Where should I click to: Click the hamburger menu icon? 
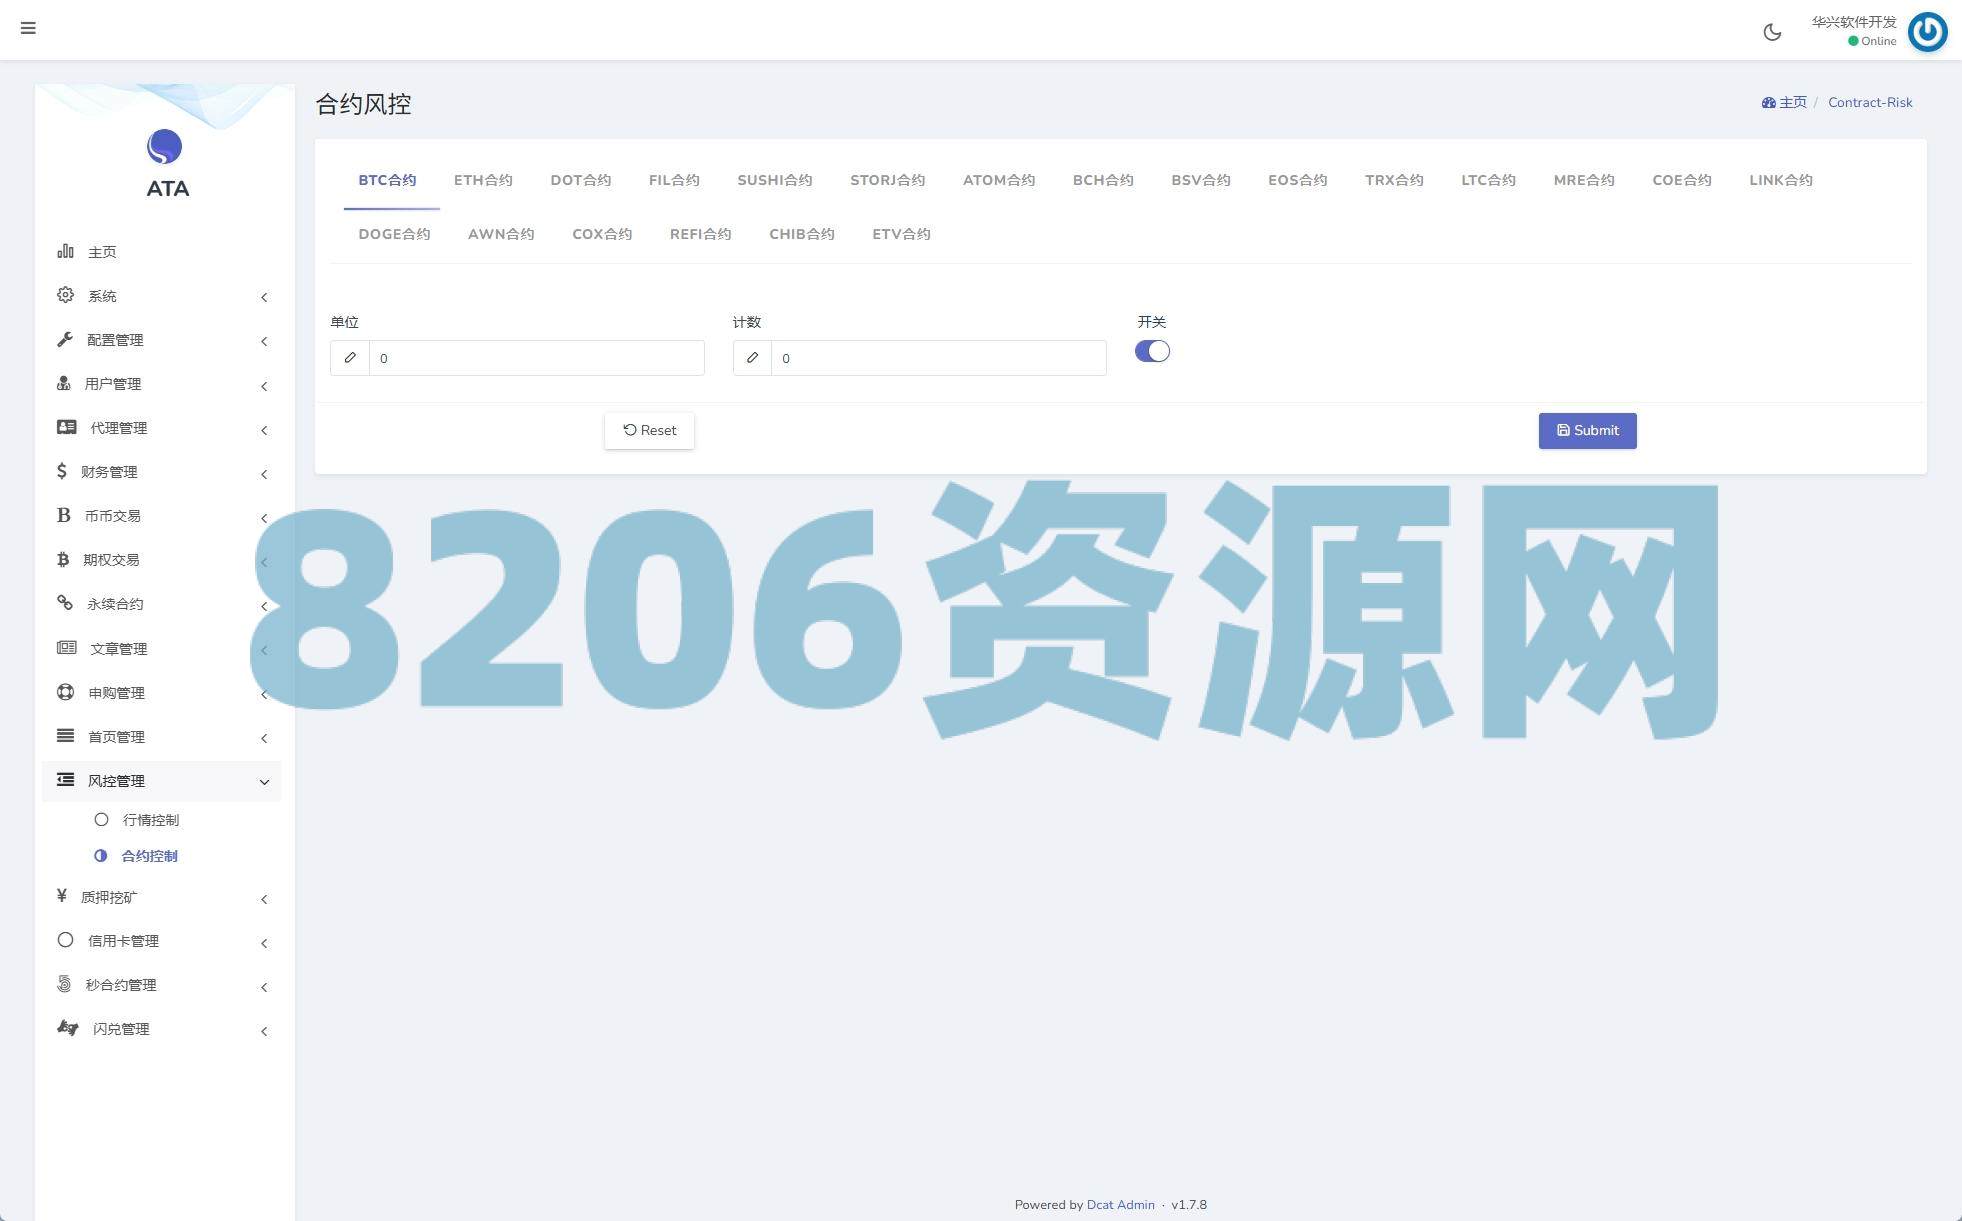tap(28, 28)
